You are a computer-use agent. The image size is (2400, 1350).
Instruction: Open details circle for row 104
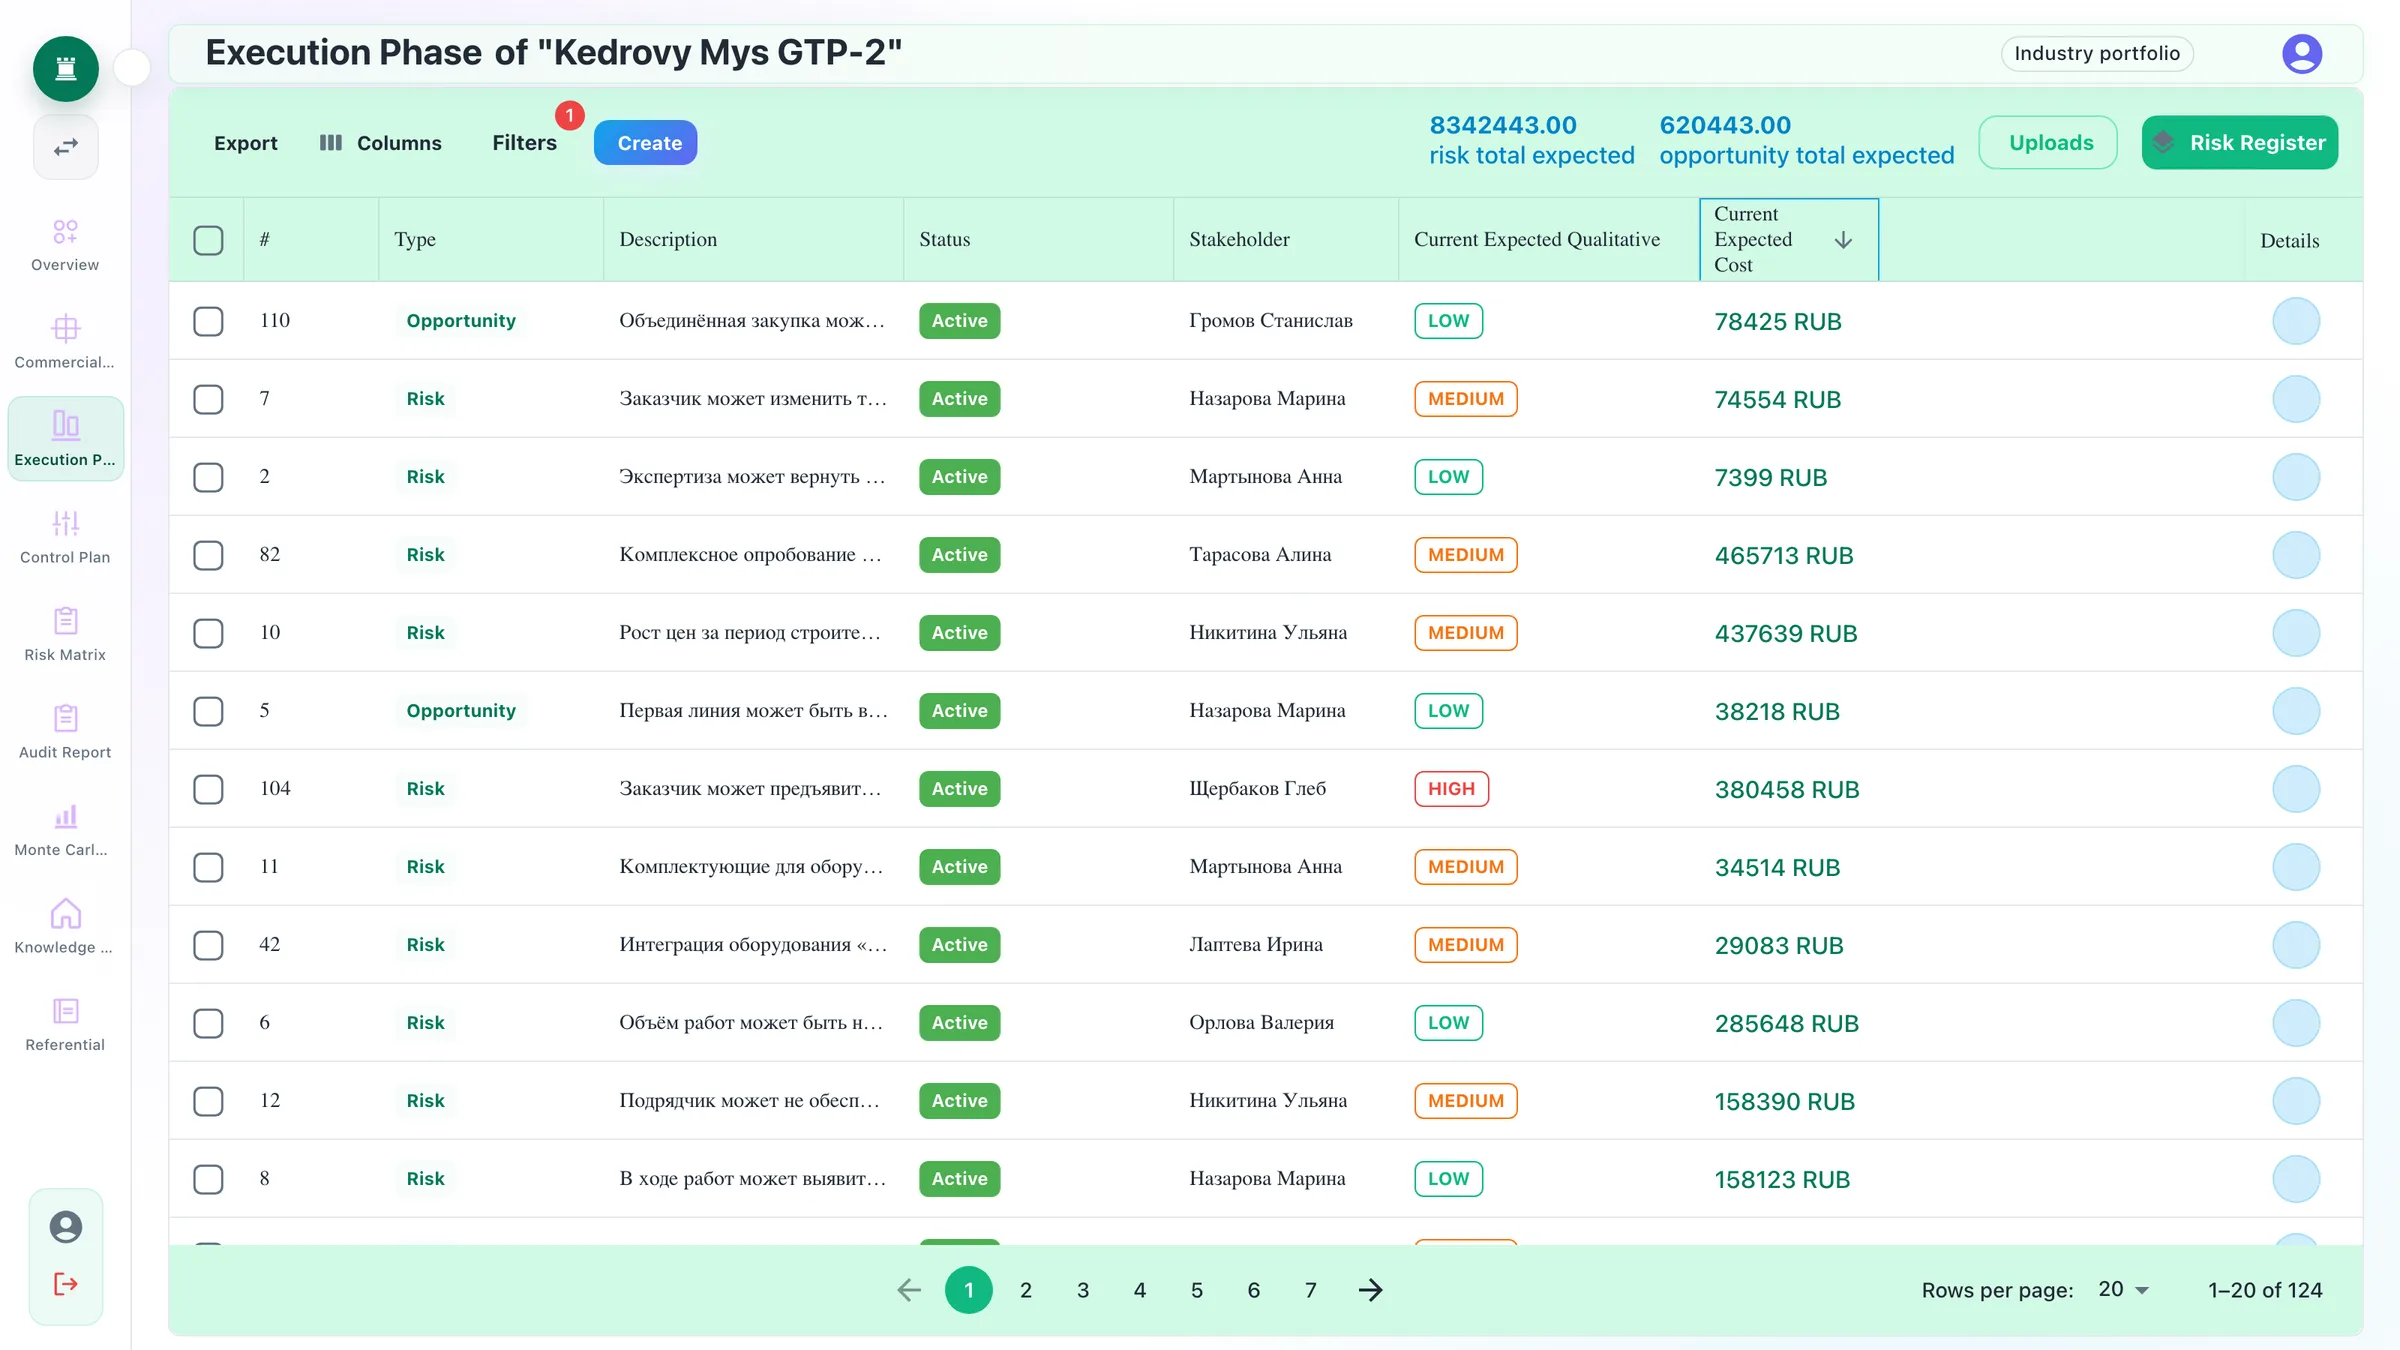coord(2296,789)
